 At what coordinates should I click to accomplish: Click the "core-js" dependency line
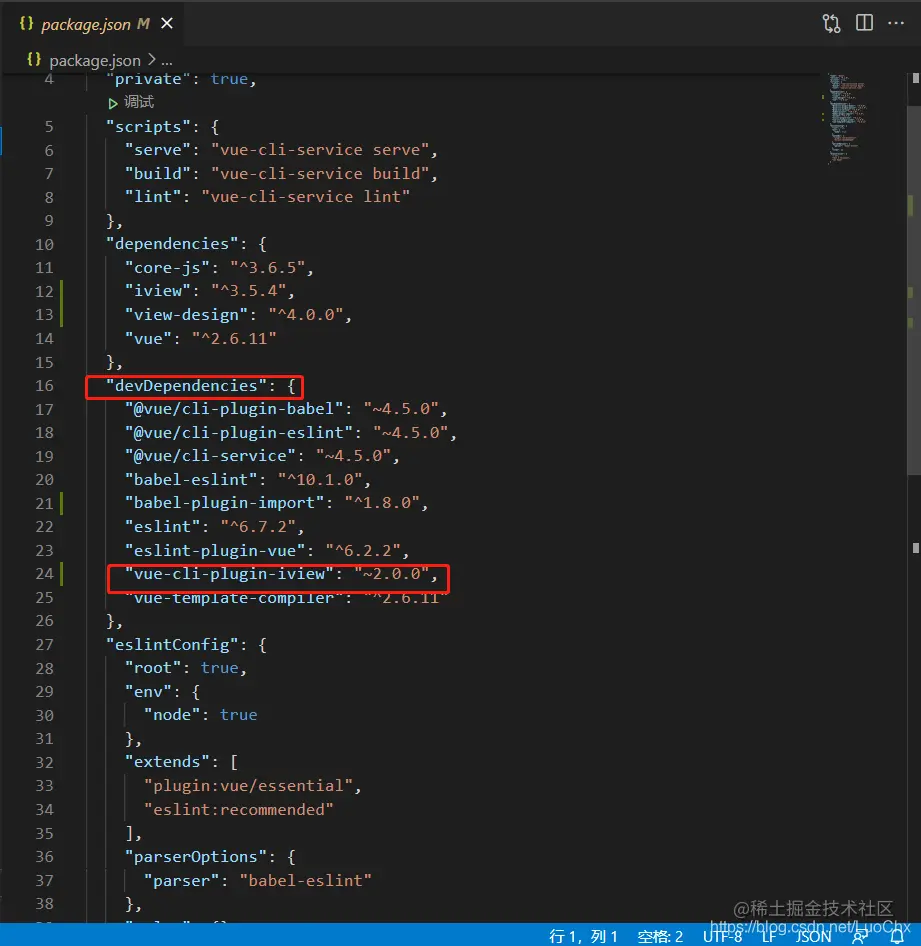click(x=219, y=268)
